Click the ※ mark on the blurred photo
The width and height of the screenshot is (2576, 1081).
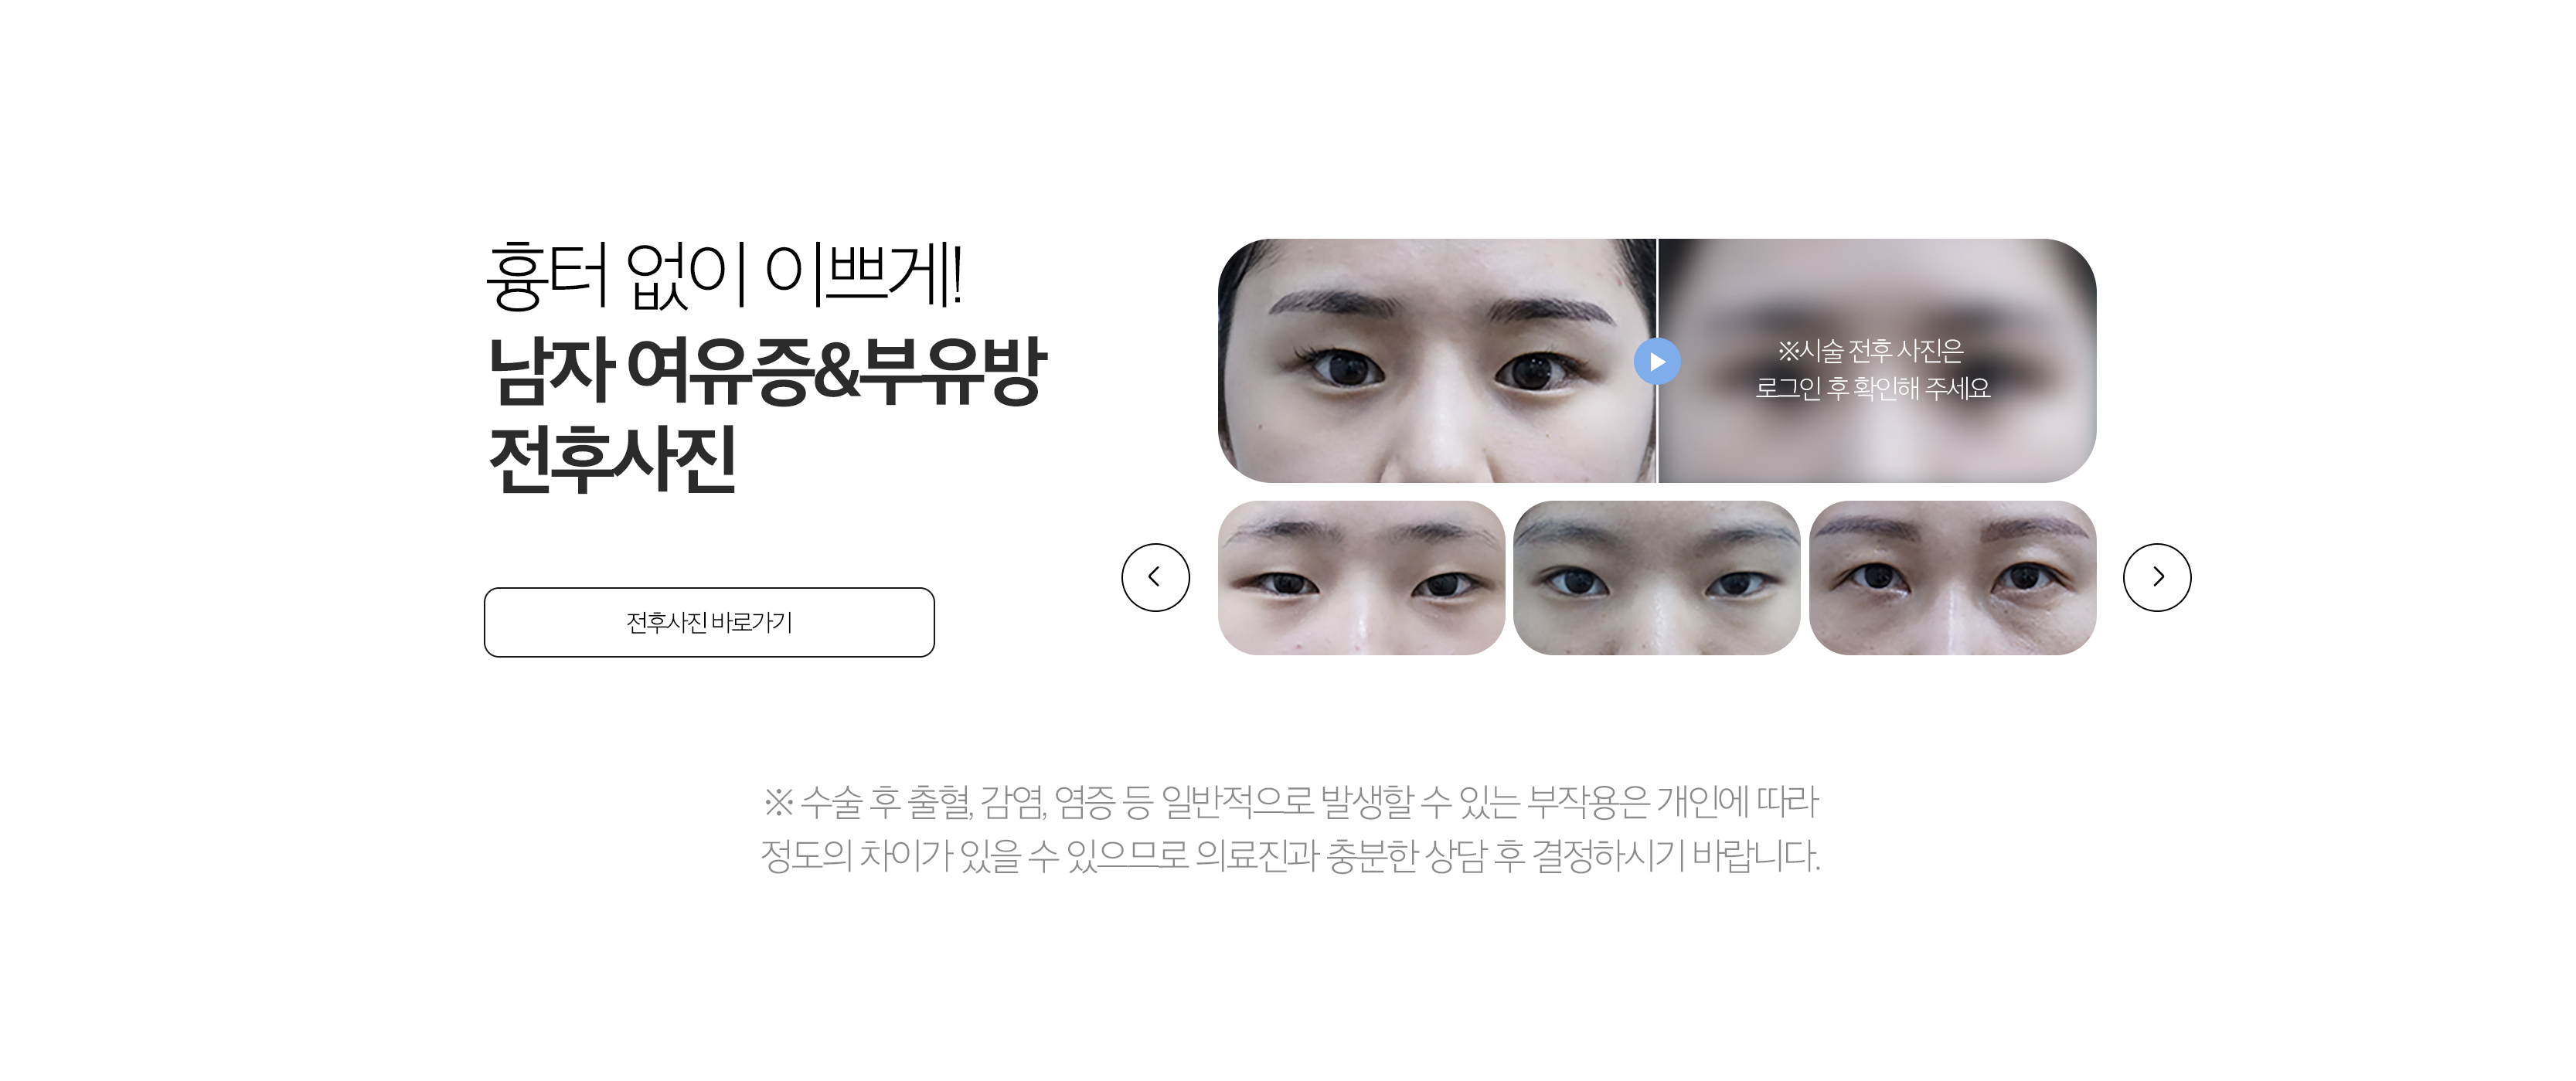[x=1788, y=351]
